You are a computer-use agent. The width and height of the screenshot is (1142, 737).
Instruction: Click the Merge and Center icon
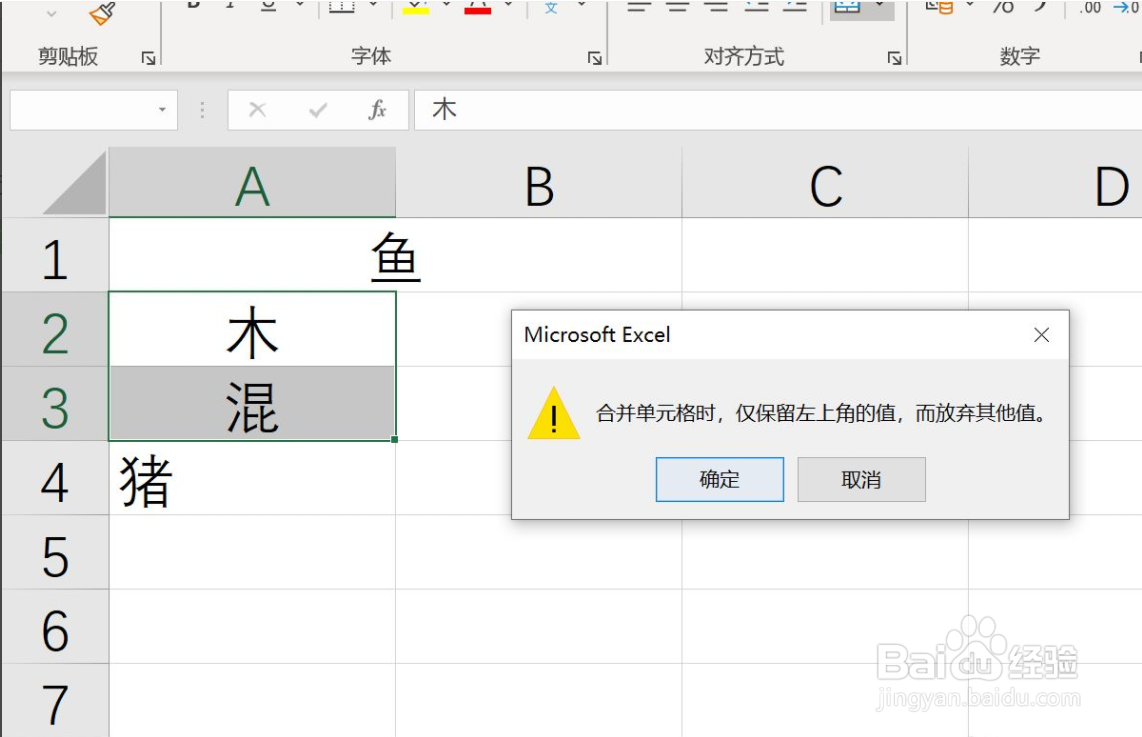tap(846, 8)
